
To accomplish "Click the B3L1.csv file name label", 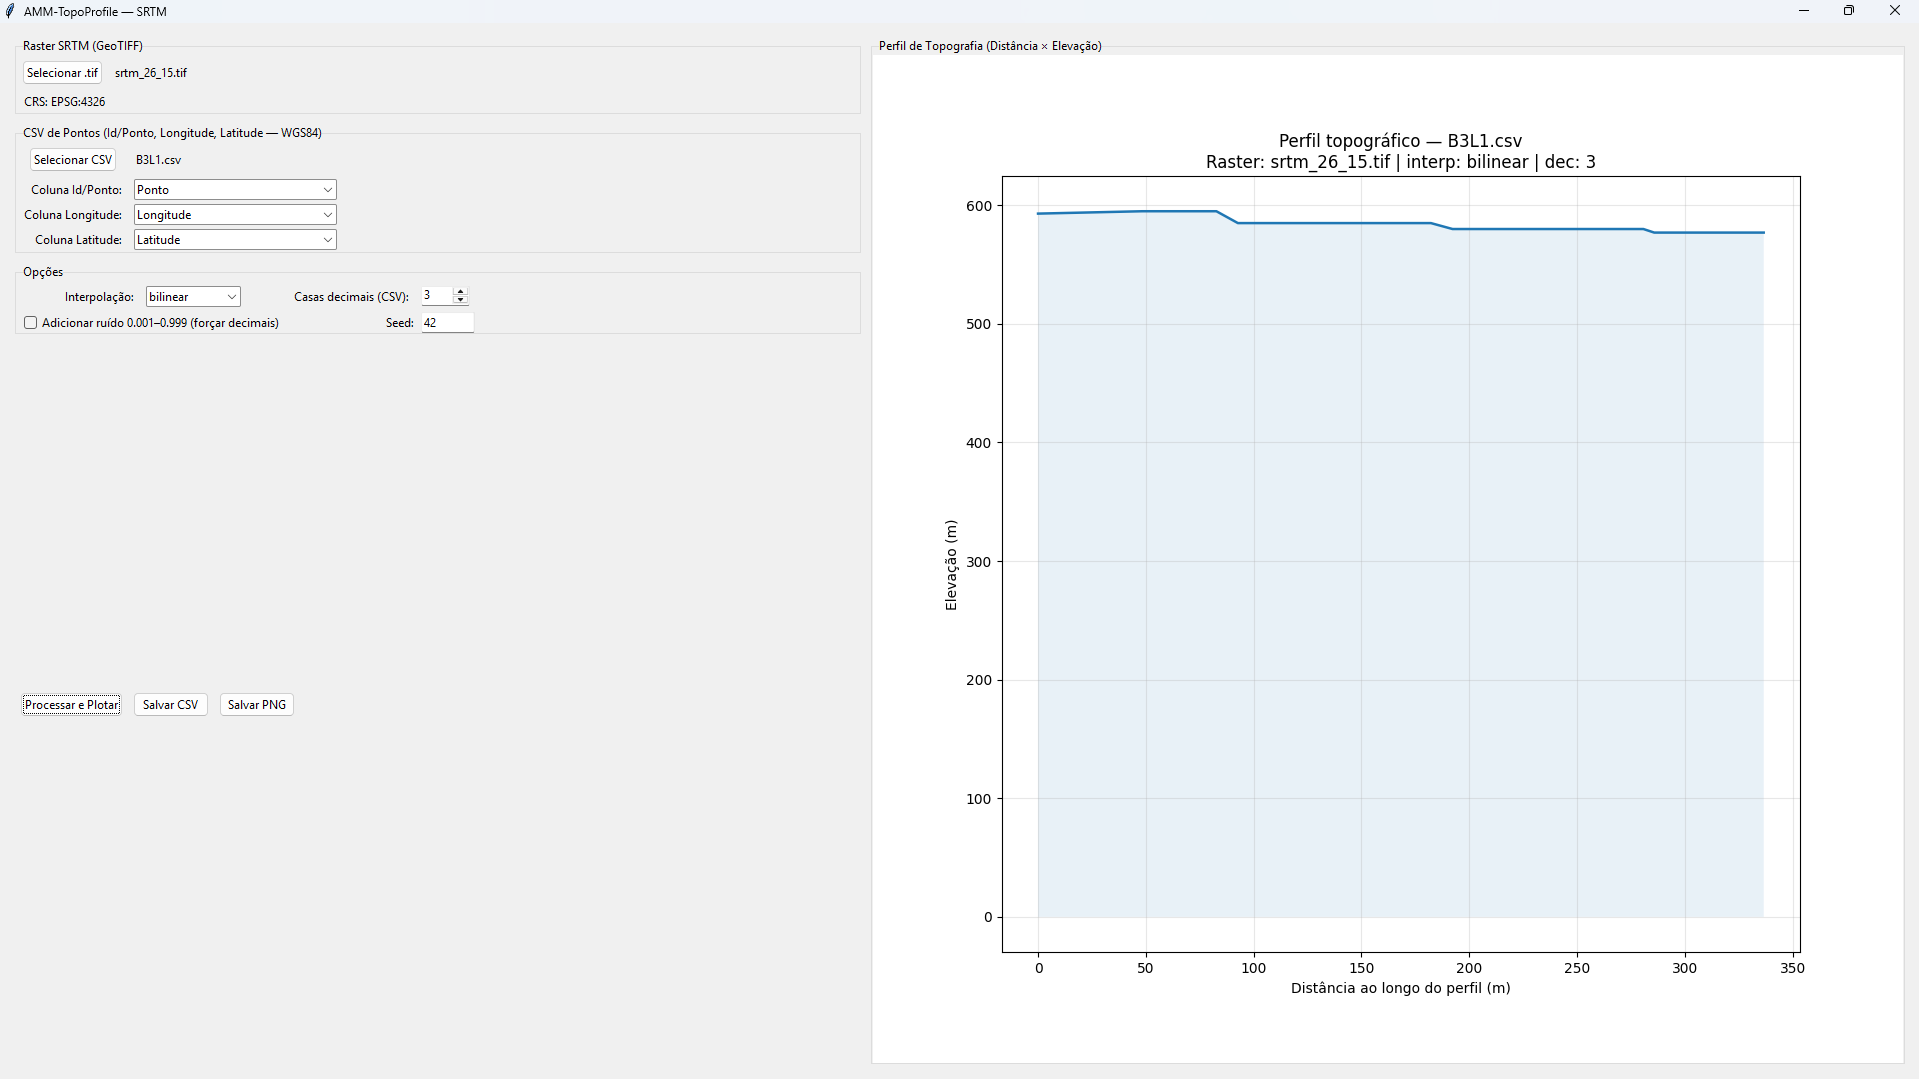I will 159,160.
